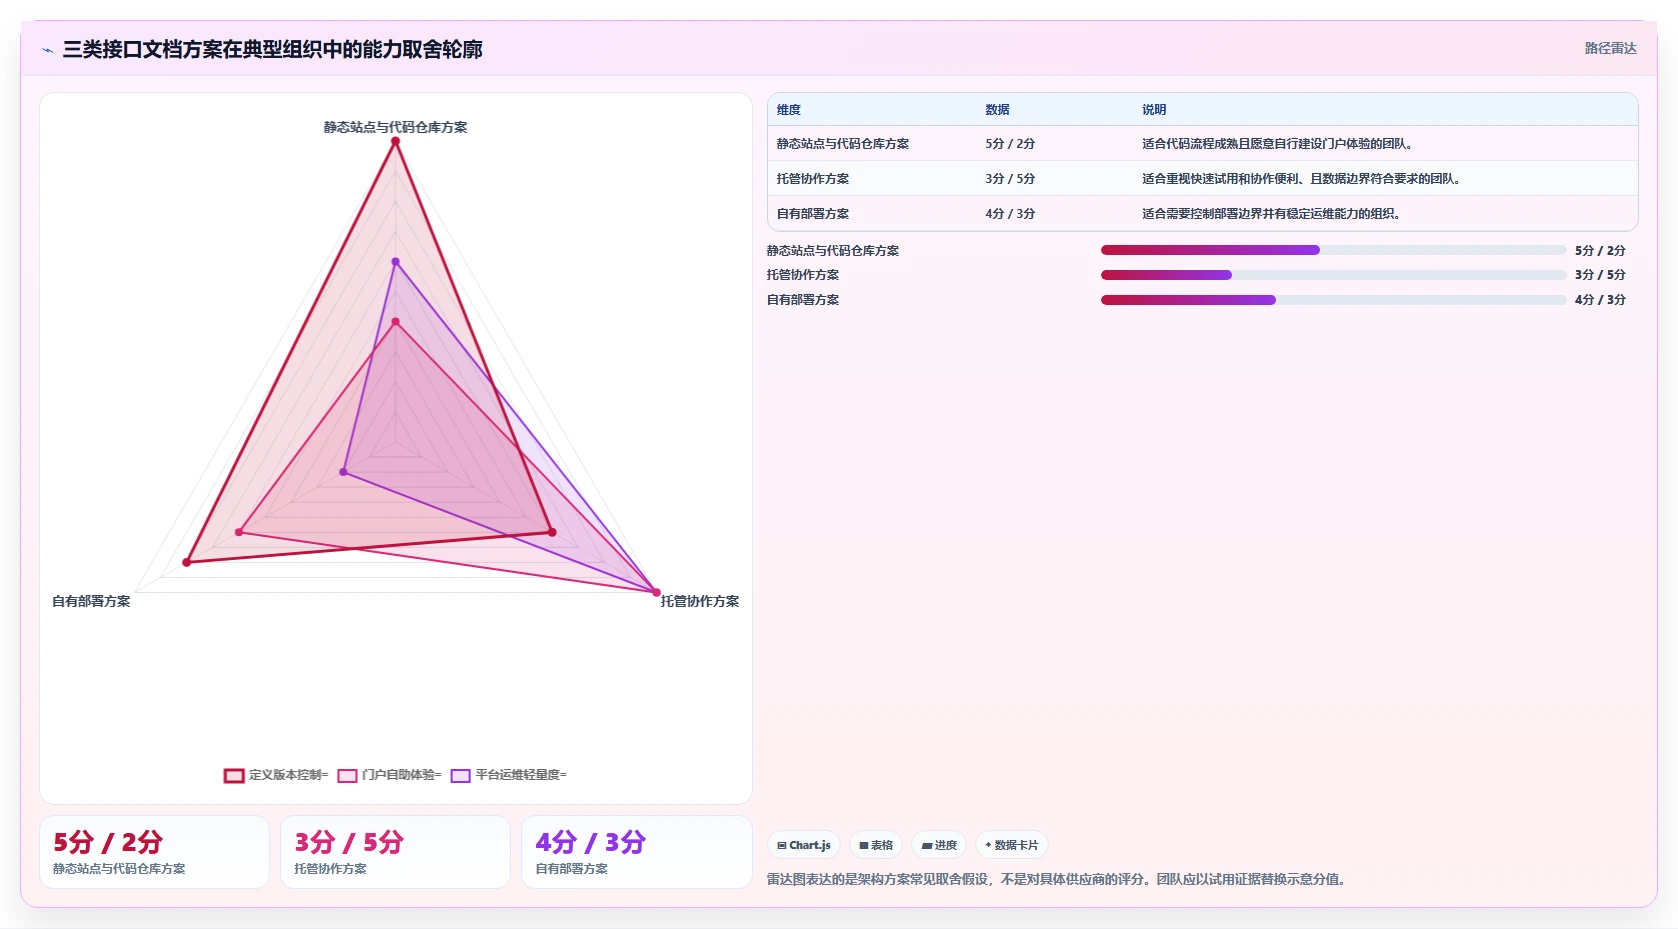The height and width of the screenshot is (929, 1678).
Task: Select the 静态站点与代码仓库方案 table row name
Action: click(x=843, y=144)
